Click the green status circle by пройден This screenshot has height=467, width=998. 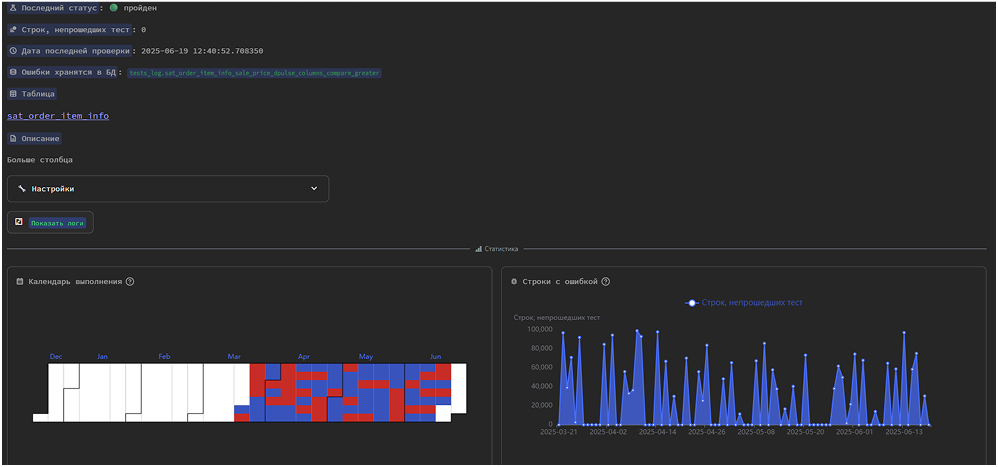pos(113,8)
